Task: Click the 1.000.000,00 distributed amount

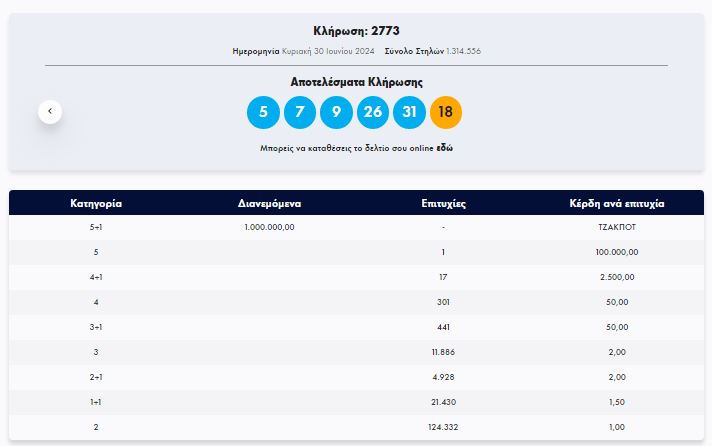Action: [269, 227]
